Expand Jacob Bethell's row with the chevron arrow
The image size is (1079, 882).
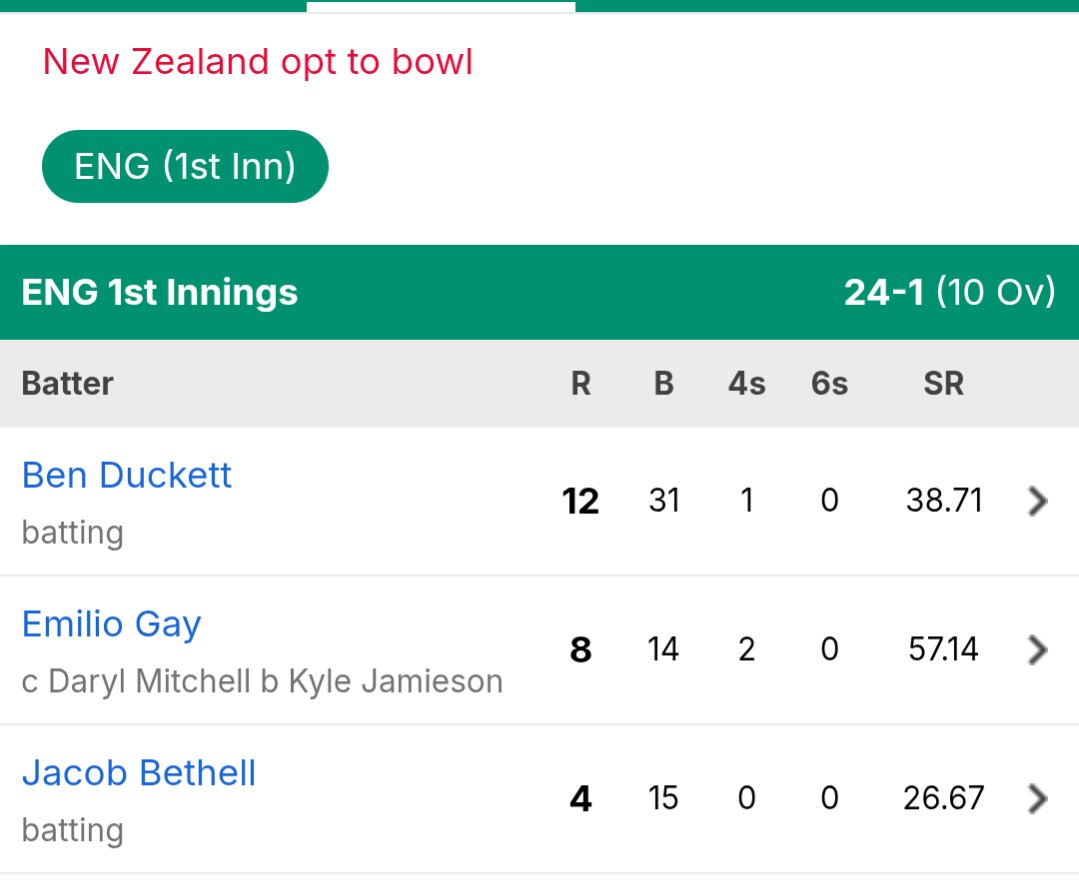[x=1037, y=799]
